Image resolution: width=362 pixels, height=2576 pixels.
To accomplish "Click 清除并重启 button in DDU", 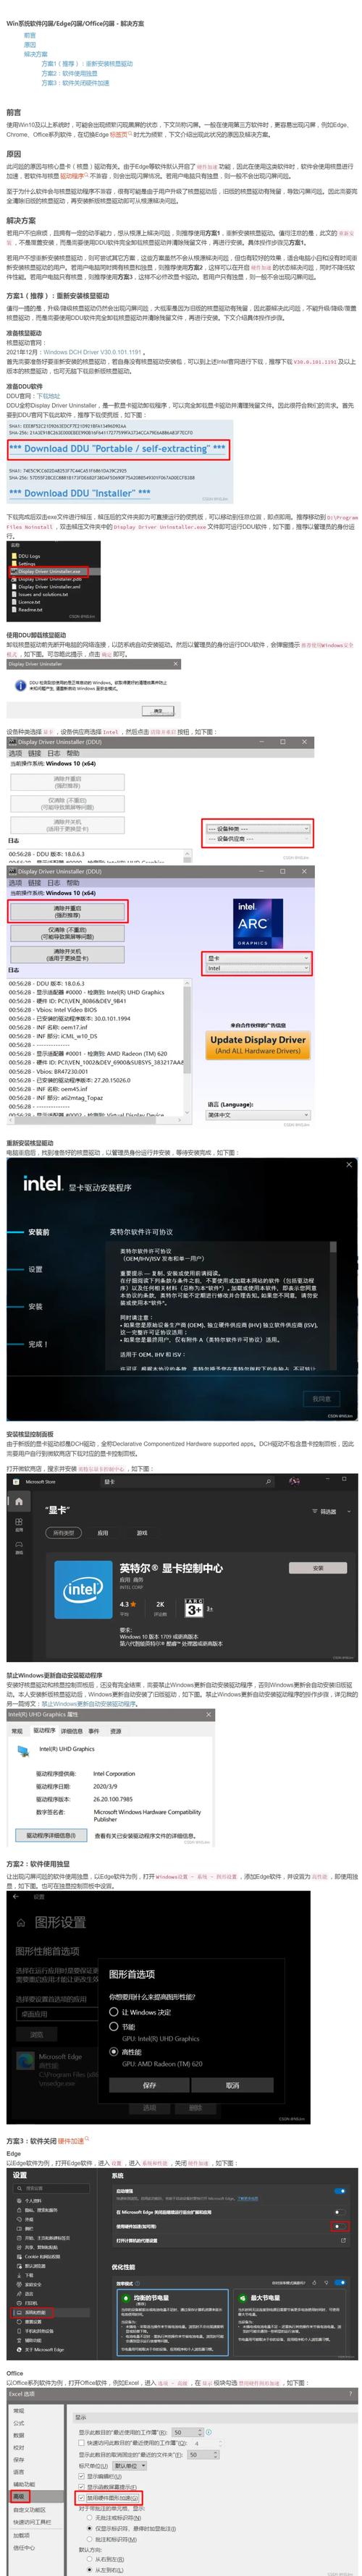I will click(67, 911).
